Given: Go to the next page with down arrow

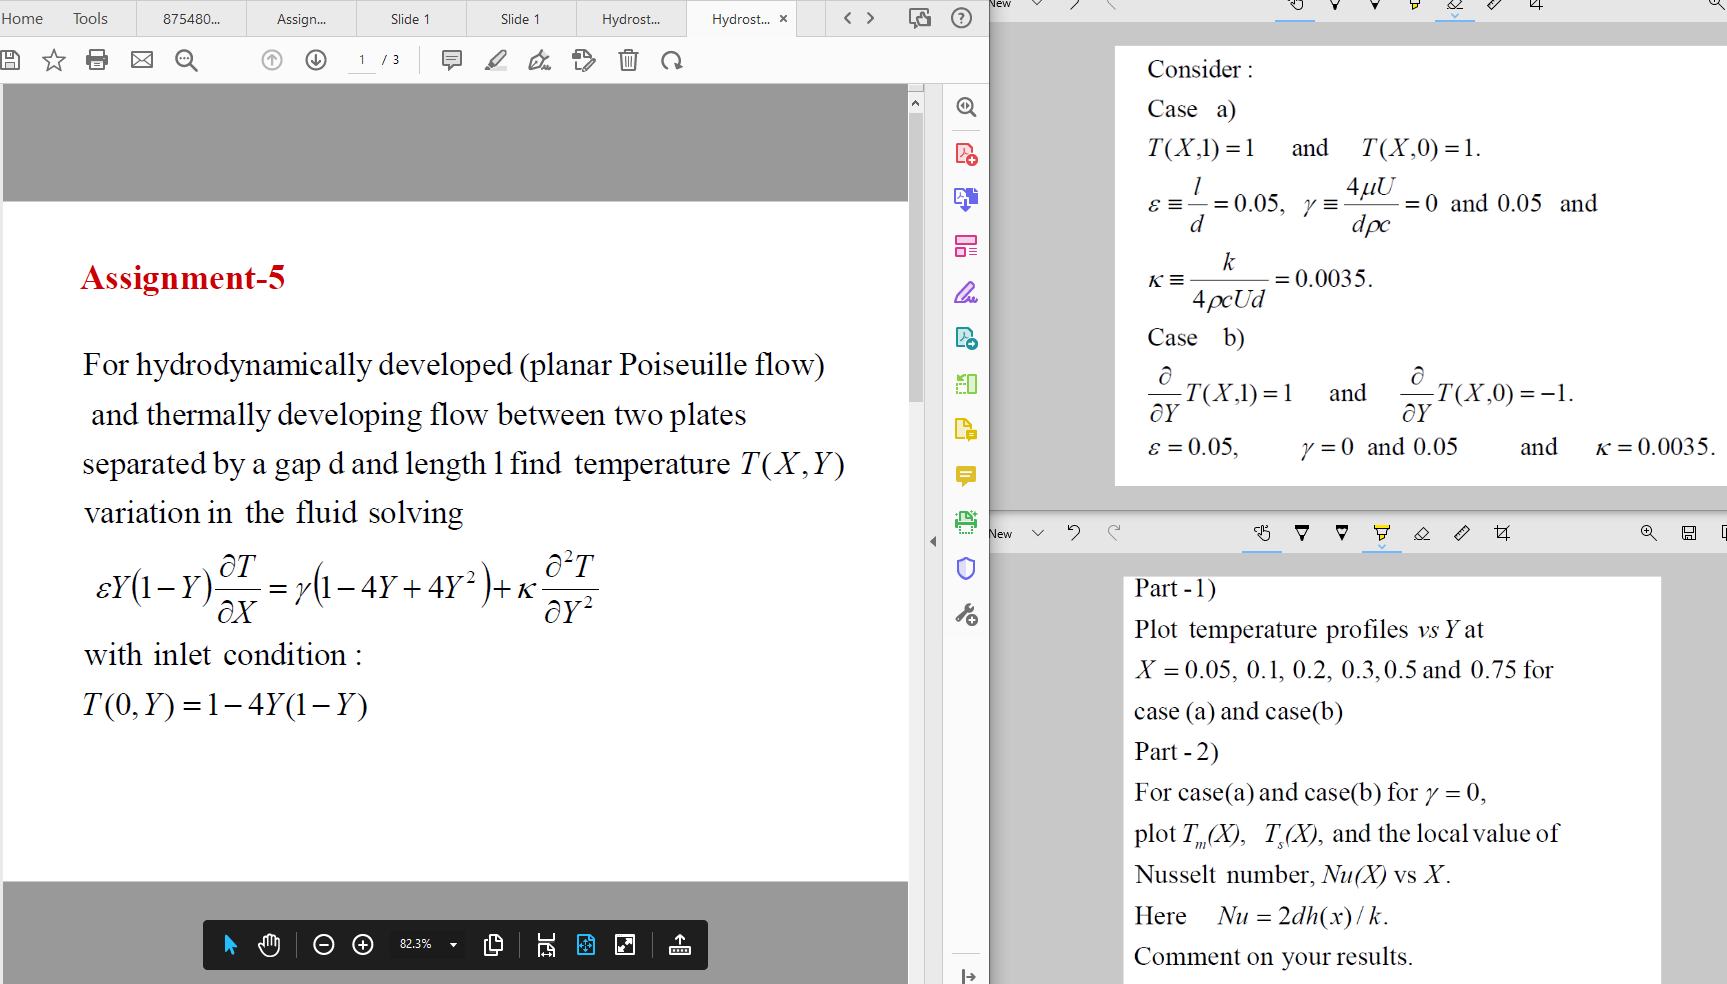Looking at the screenshot, I should (x=316, y=60).
